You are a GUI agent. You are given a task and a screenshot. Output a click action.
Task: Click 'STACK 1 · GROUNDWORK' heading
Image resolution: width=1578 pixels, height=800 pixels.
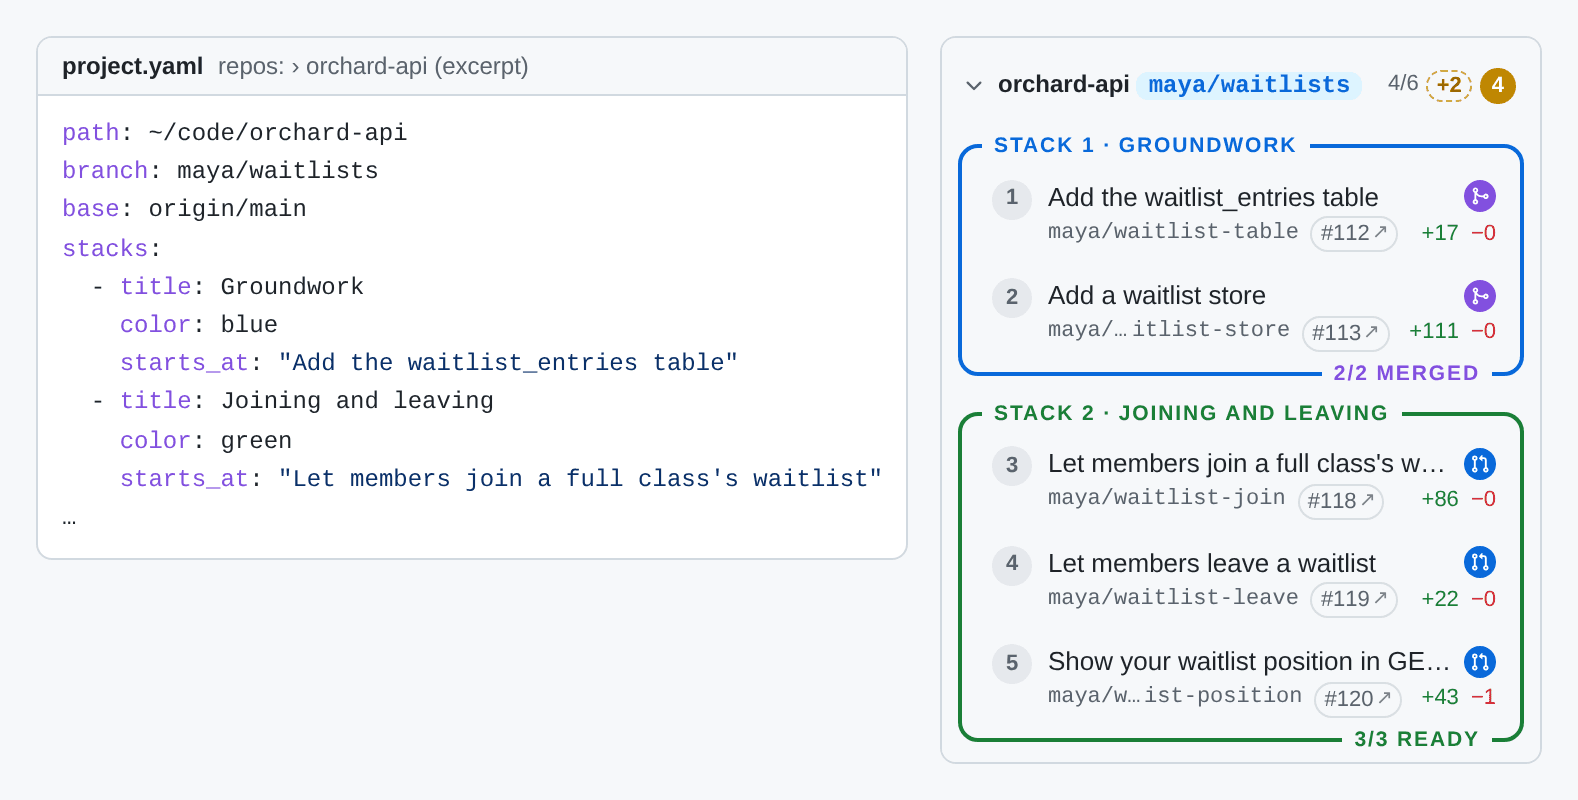1145,145
